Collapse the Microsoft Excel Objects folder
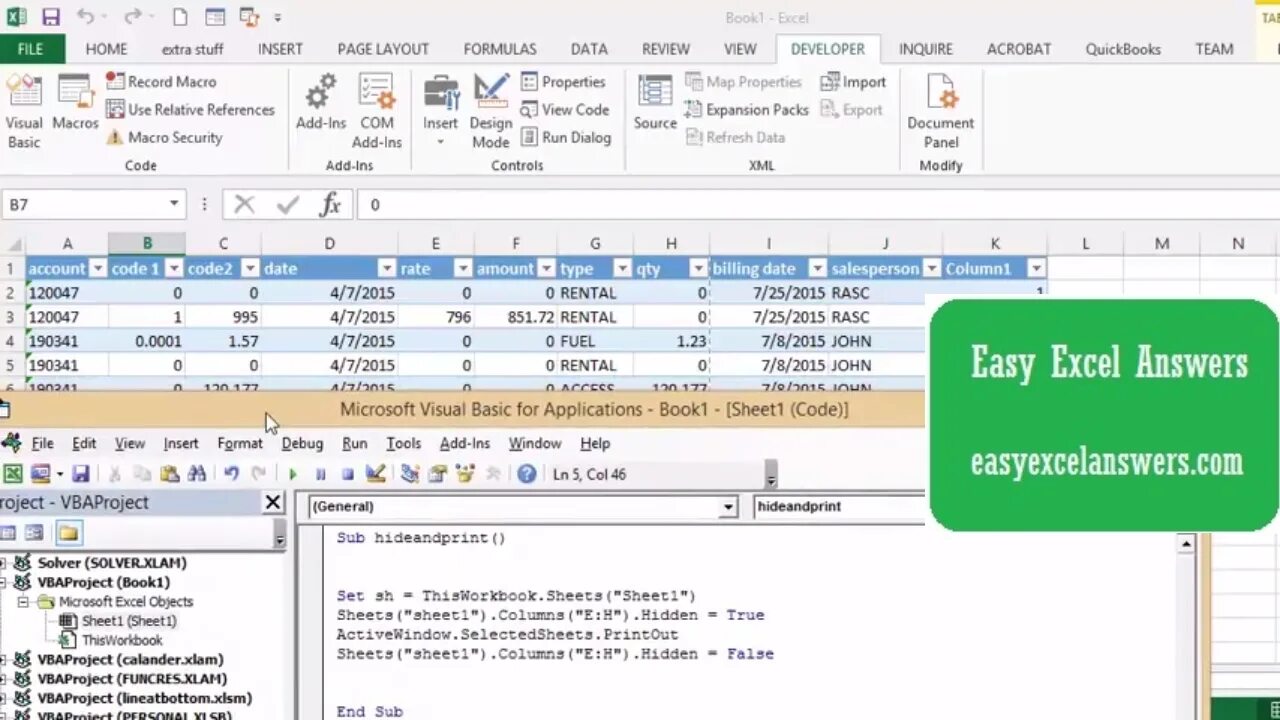Screen dimensions: 1280x720 click(x=23, y=602)
